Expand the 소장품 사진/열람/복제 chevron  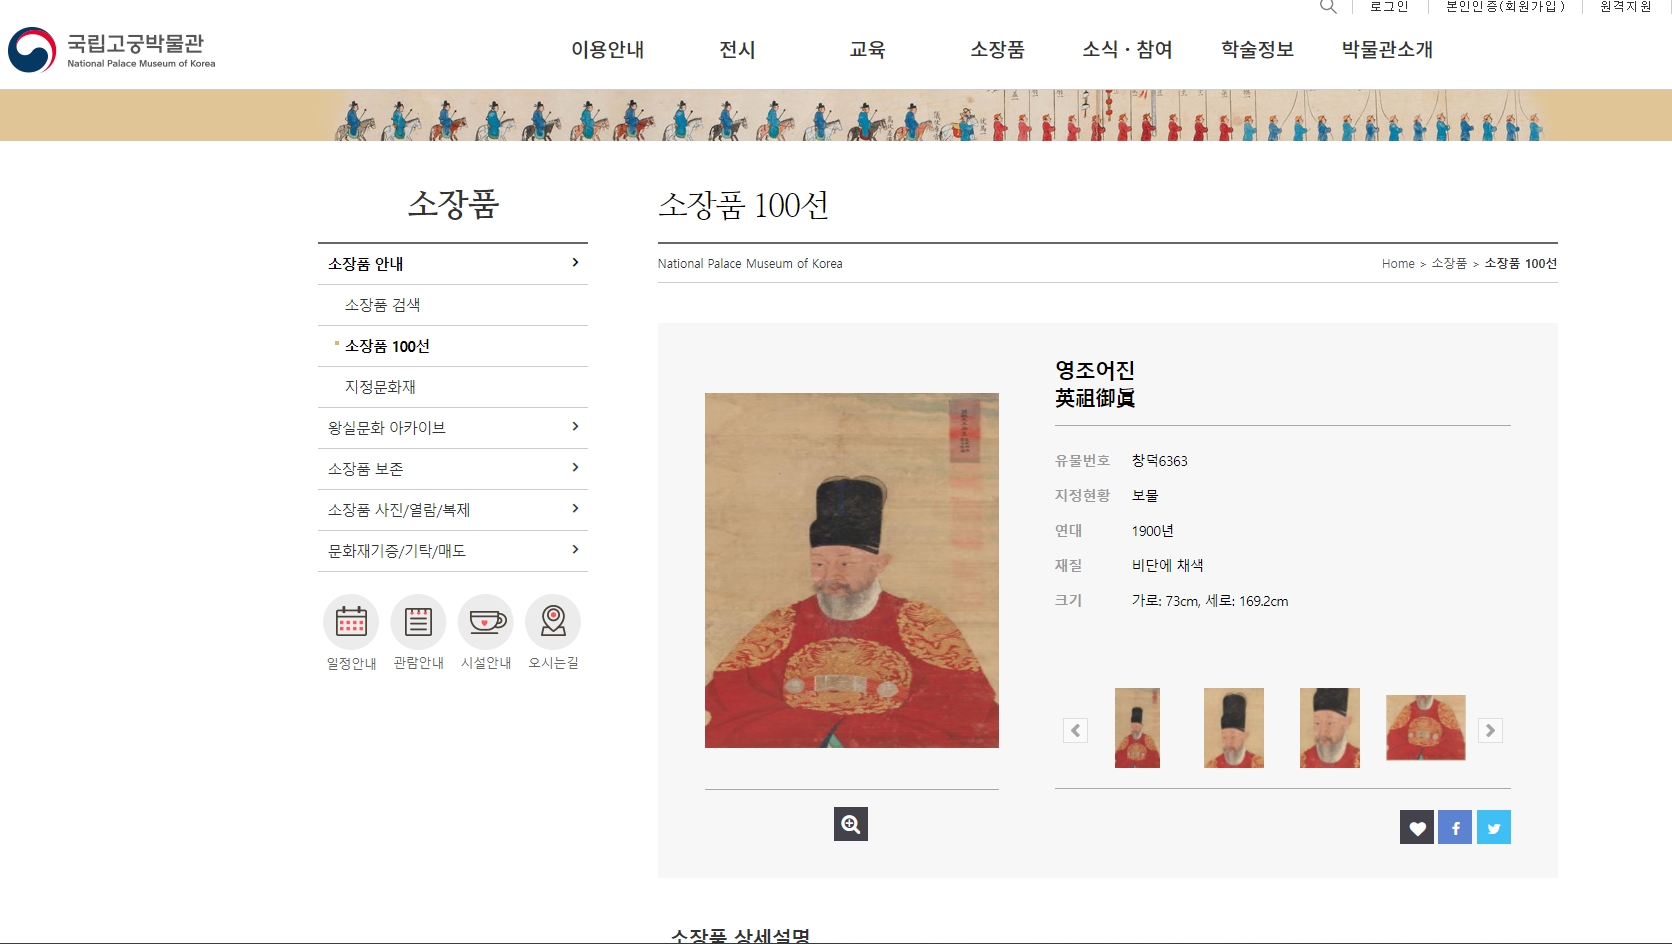point(575,508)
